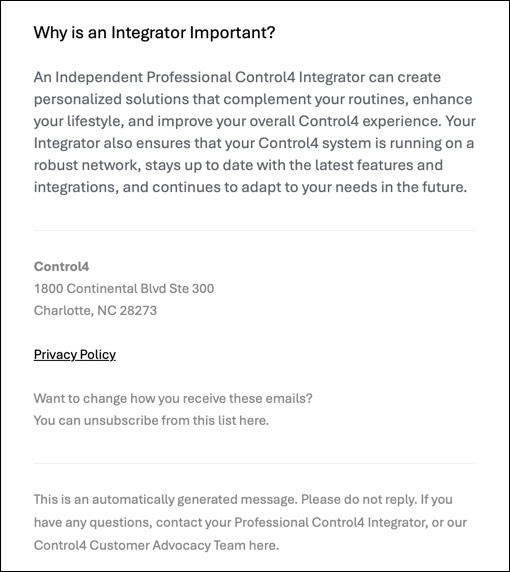Click the "1800 Continental Blvd Ste 300" address line

124,289
